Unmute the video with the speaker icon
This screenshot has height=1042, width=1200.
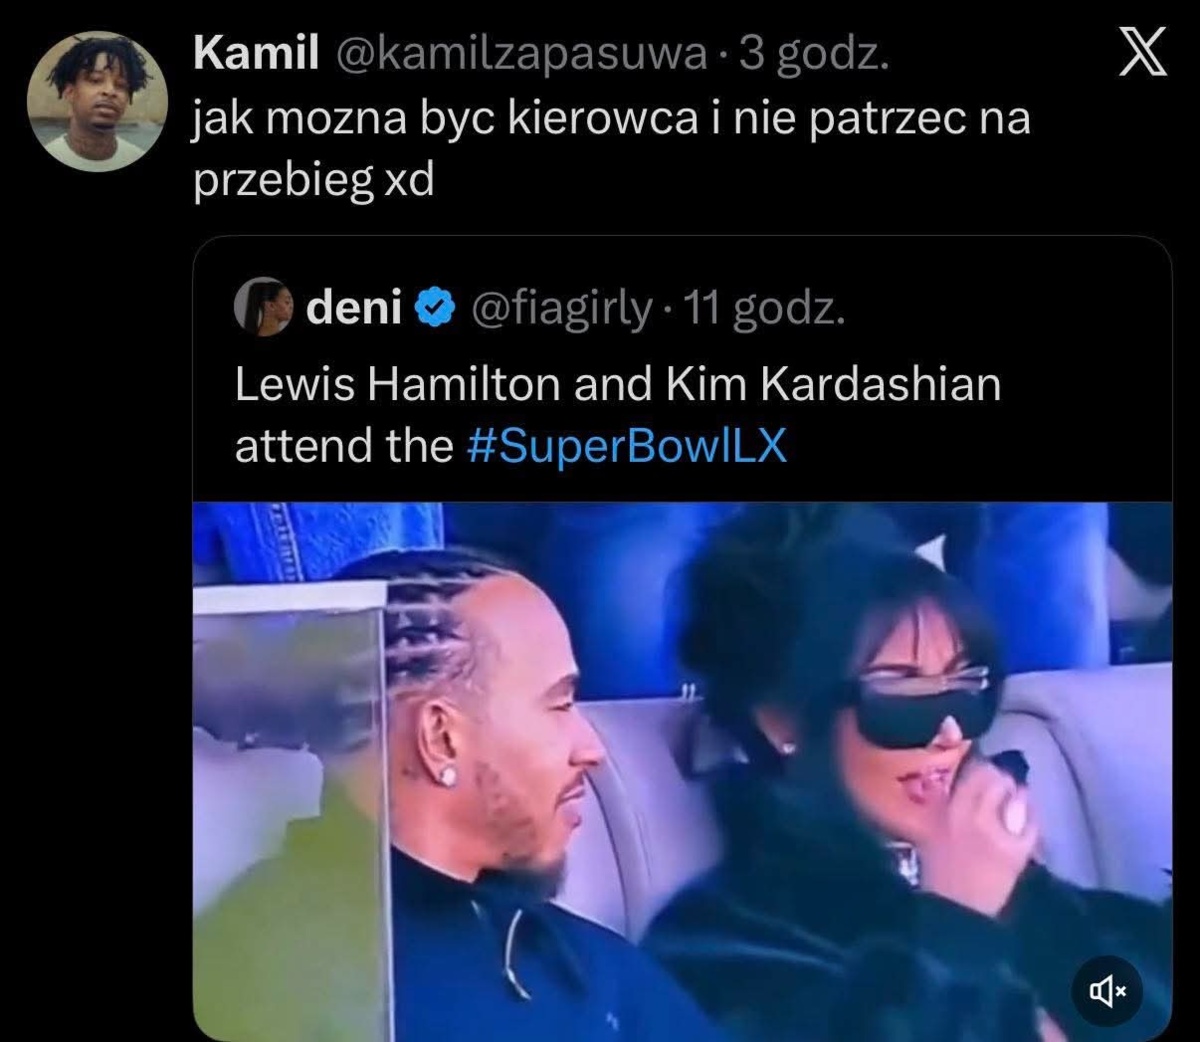[x=1107, y=990]
